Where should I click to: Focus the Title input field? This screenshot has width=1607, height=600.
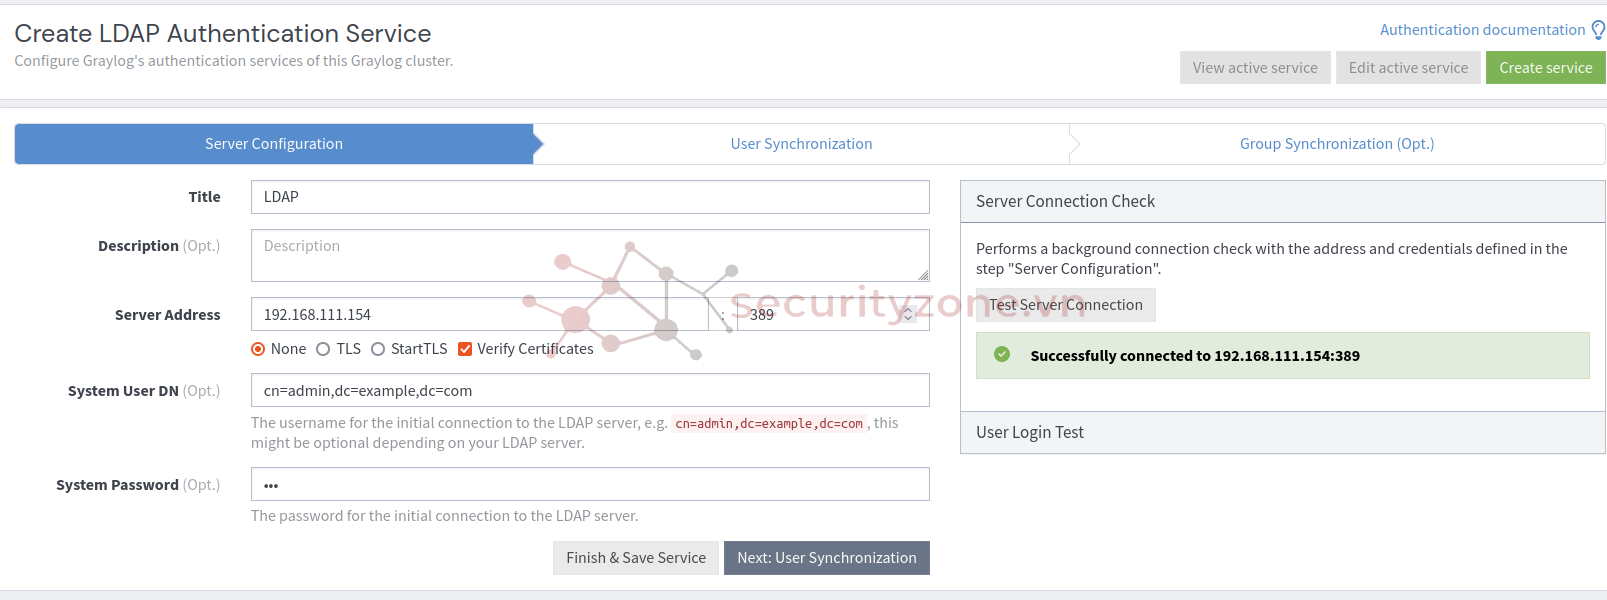click(x=590, y=197)
